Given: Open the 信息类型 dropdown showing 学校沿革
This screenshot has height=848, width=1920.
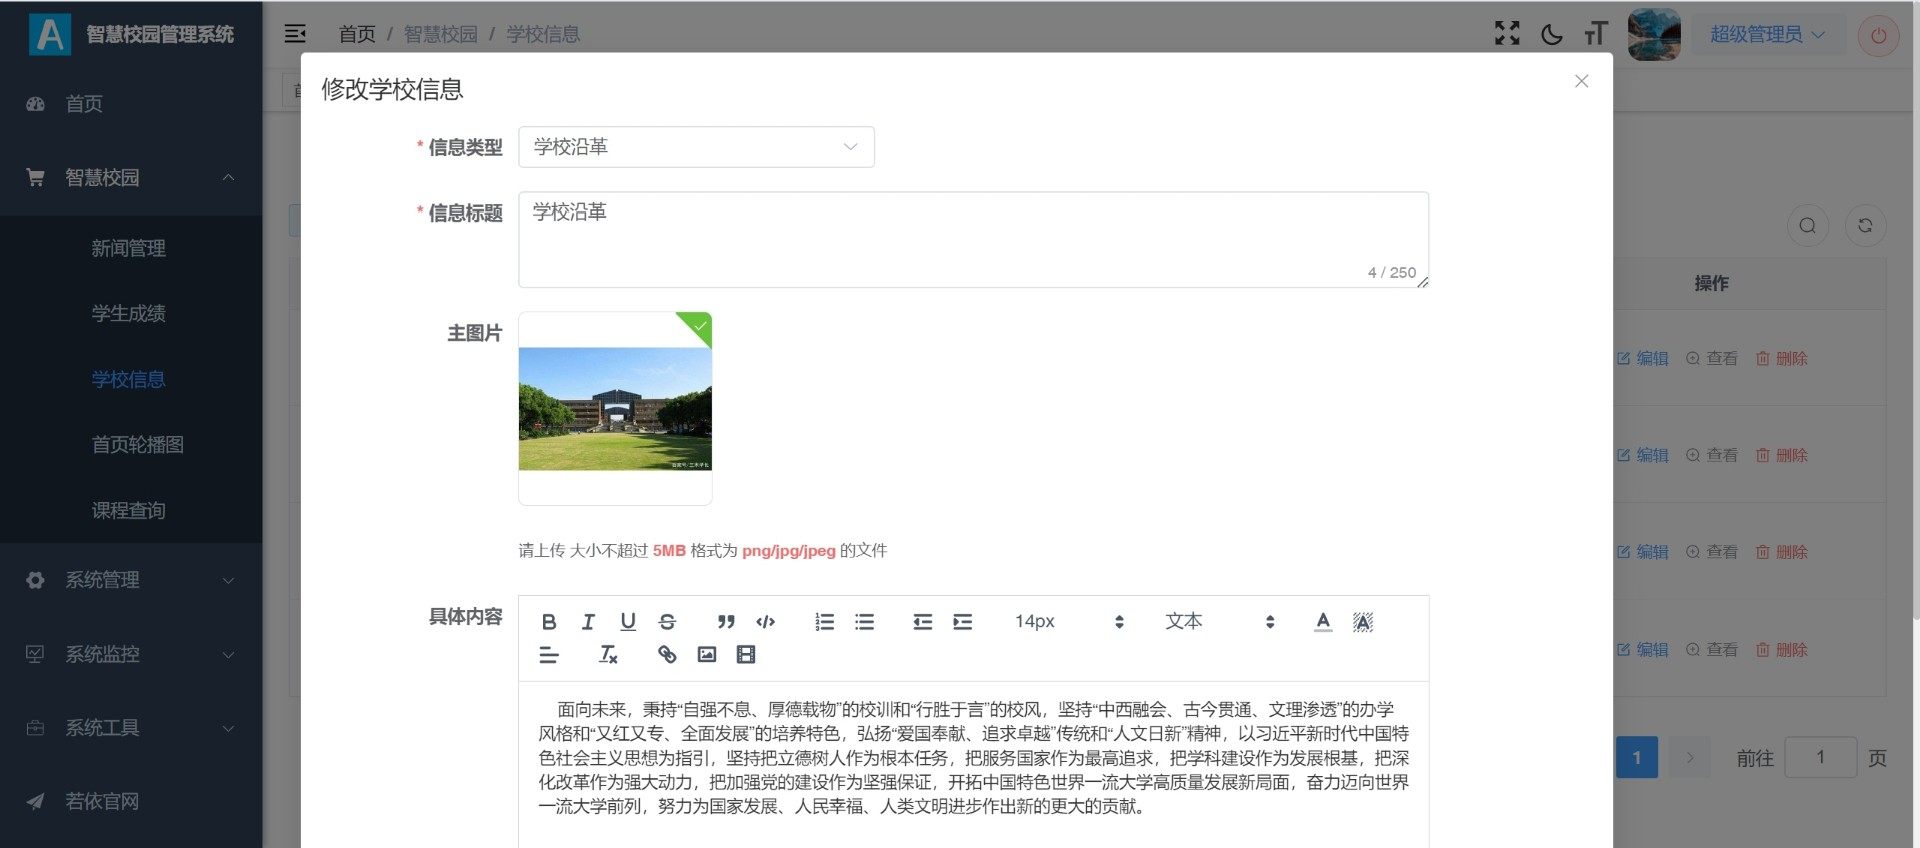Looking at the screenshot, I should click(x=696, y=147).
